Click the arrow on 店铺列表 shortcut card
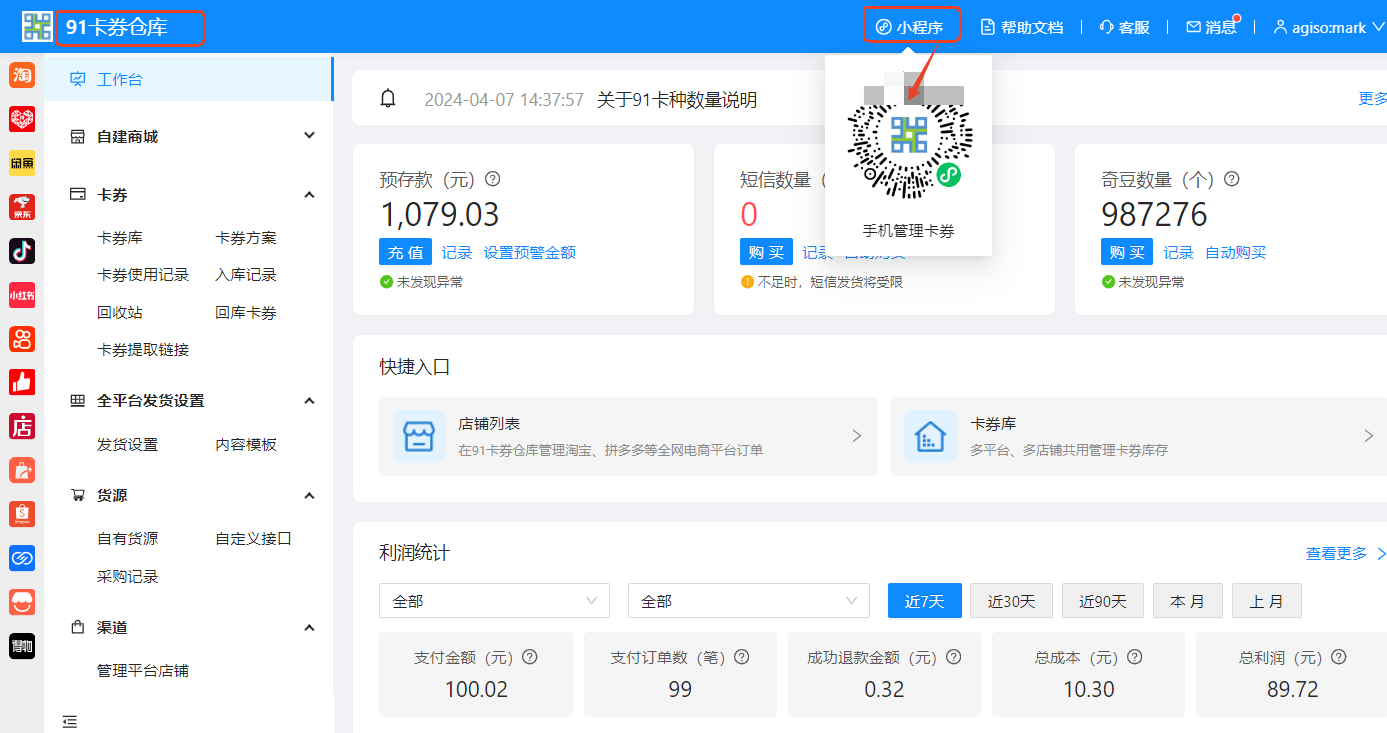1387x733 pixels. (856, 436)
